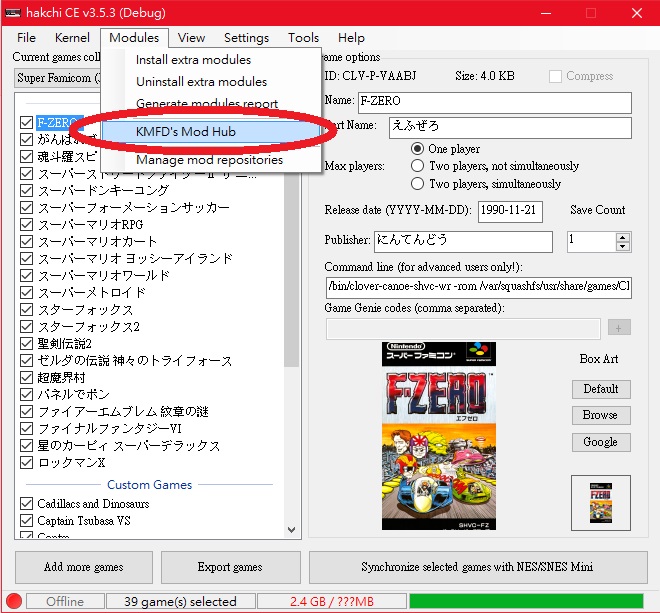Toggle the スーパーメトロイド checkbox

[x=27, y=293]
